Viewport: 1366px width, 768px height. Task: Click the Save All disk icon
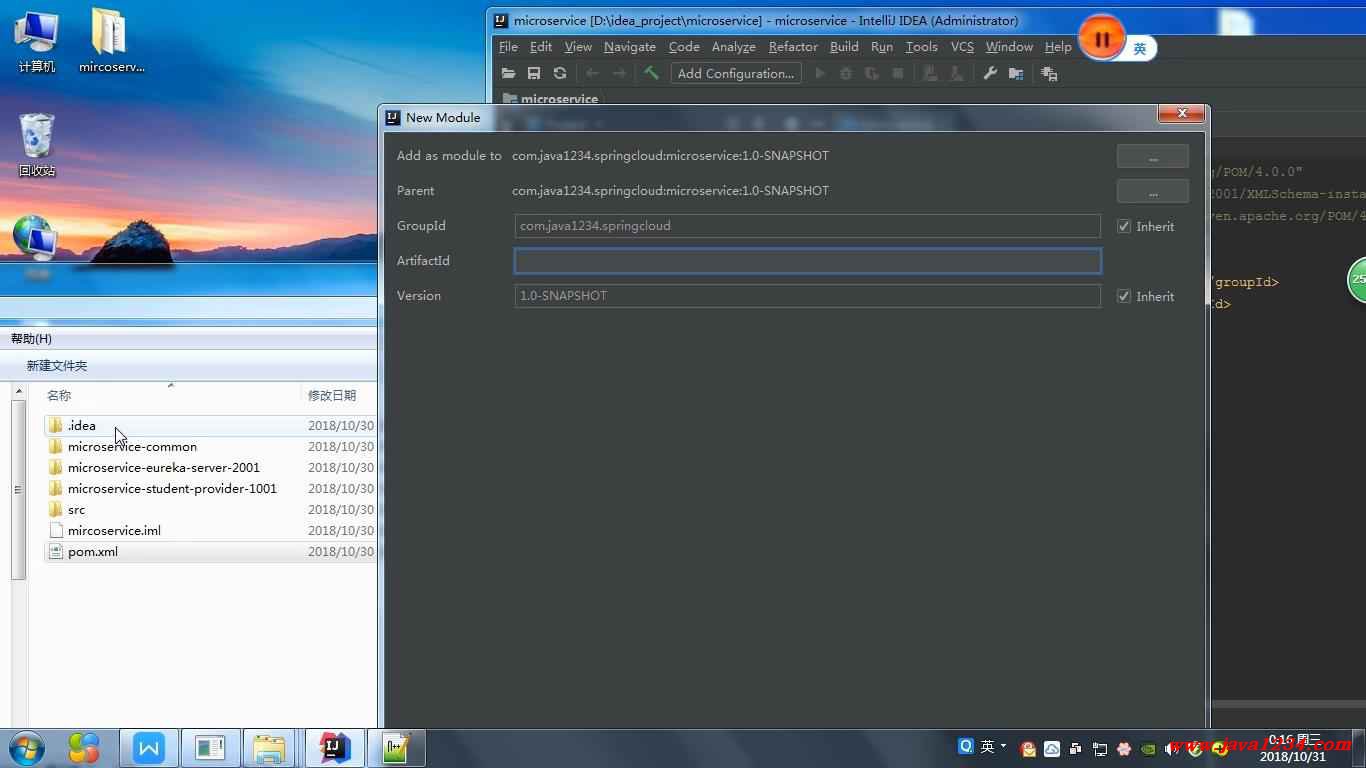click(534, 73)
